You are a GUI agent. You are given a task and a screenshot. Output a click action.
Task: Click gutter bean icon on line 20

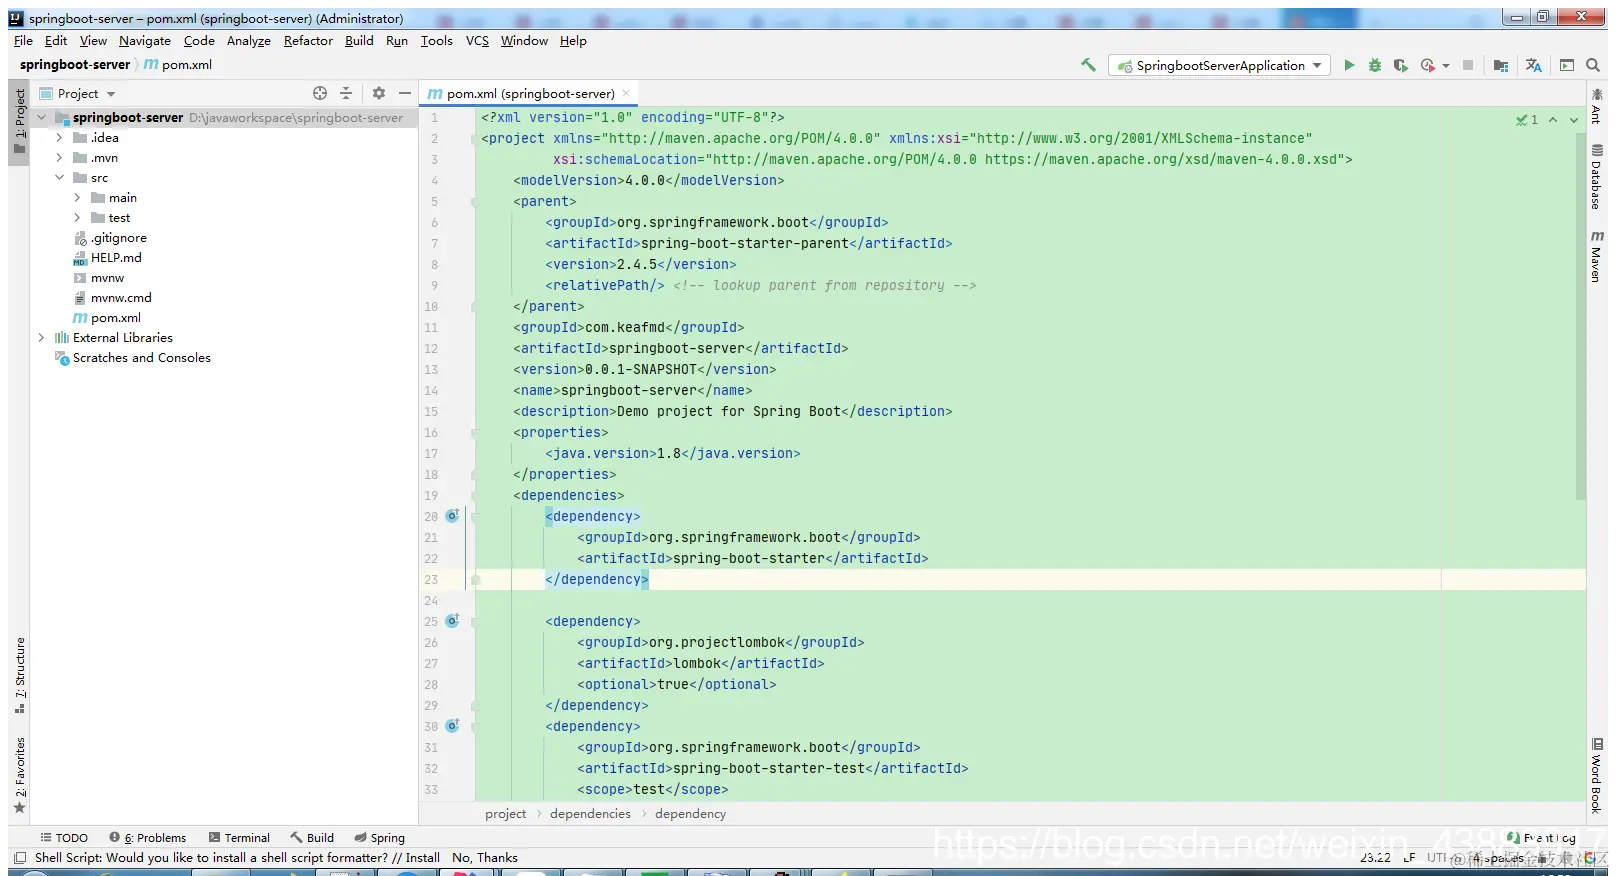pos(452,516)
